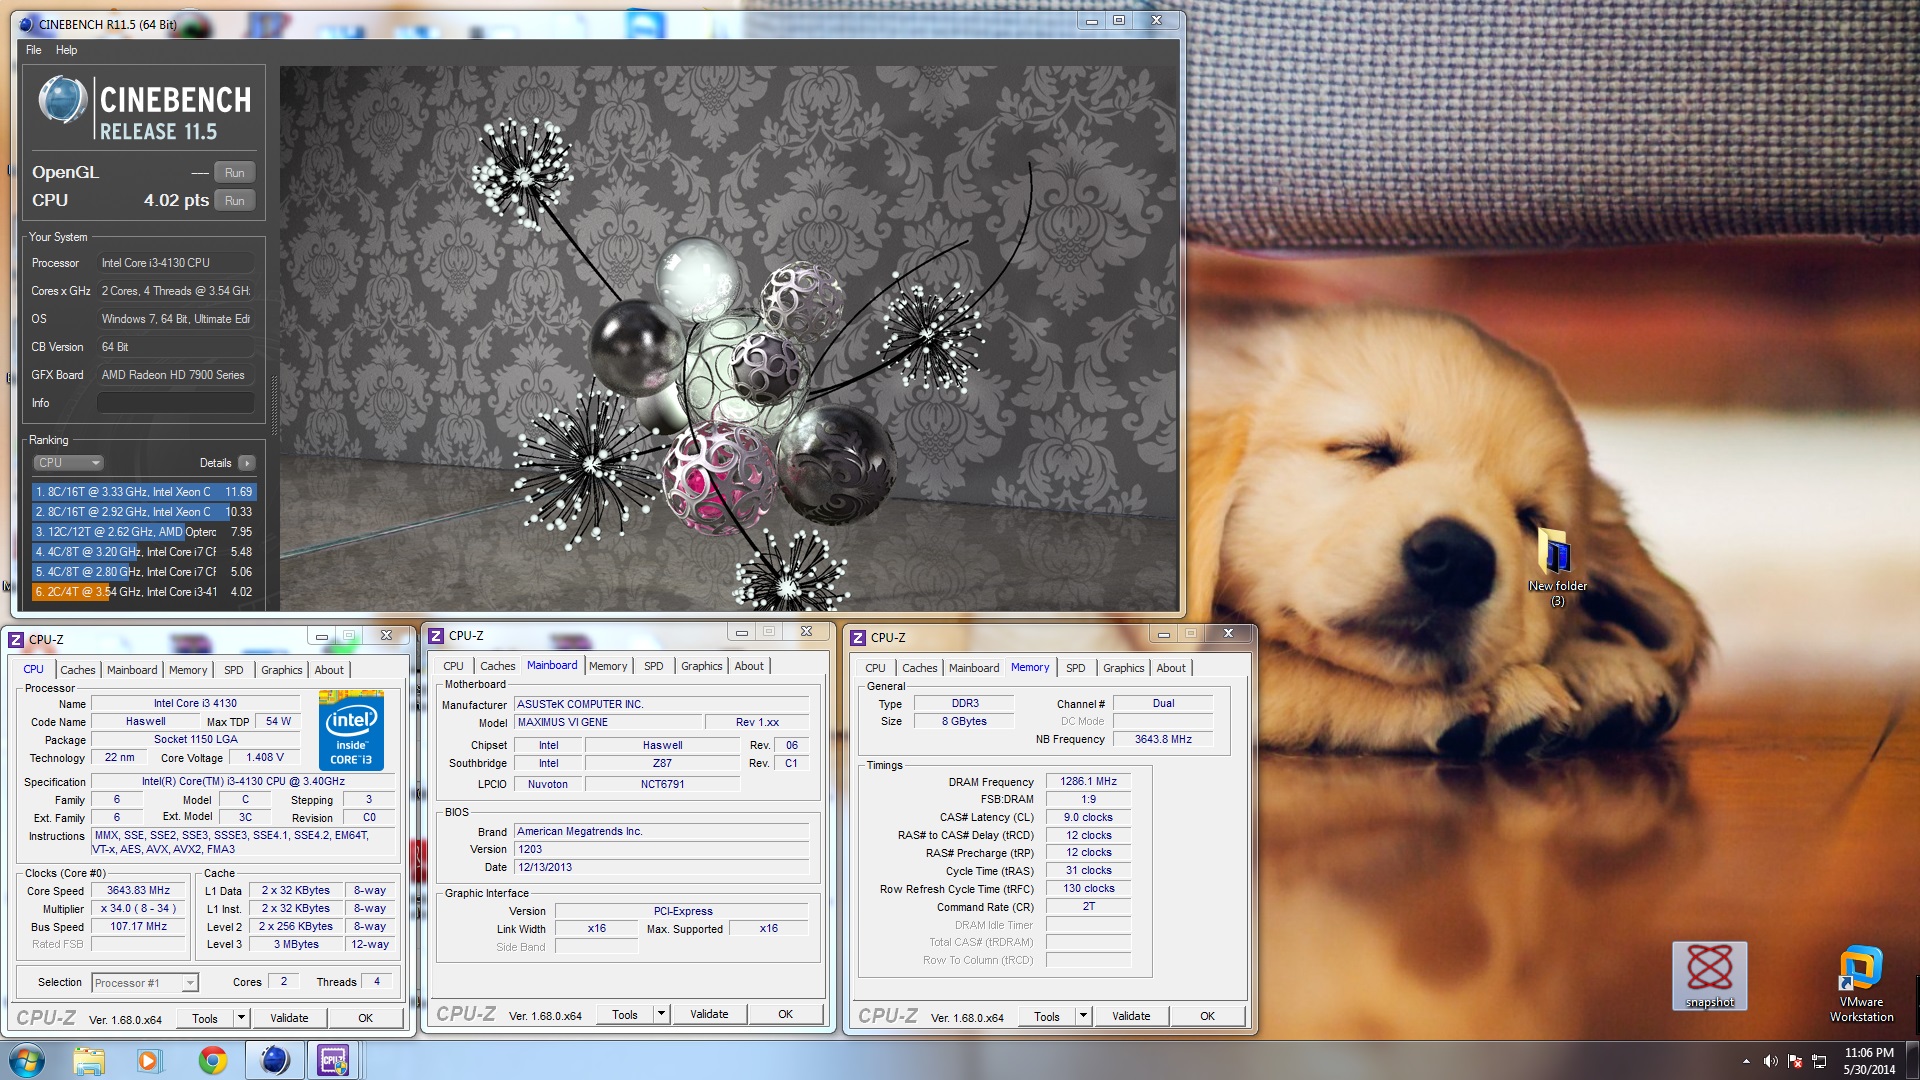Viewport: 1920px width, 1080px height.
Task: Switch to Mainboard tab in left CPU-Z window
Action: [x=132, y=670]
